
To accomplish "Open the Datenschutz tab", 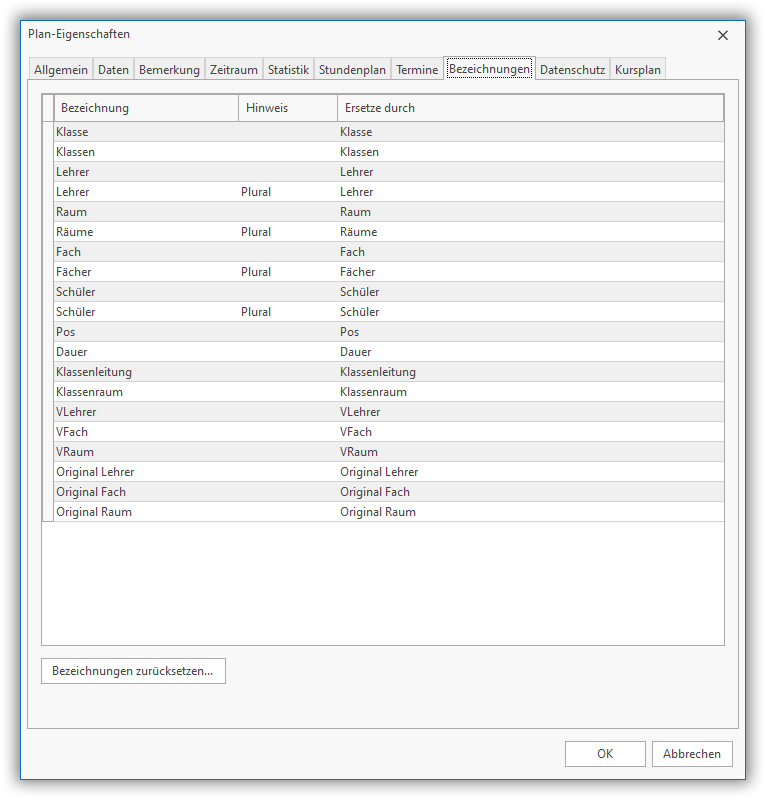I will [x=572, y=70].
